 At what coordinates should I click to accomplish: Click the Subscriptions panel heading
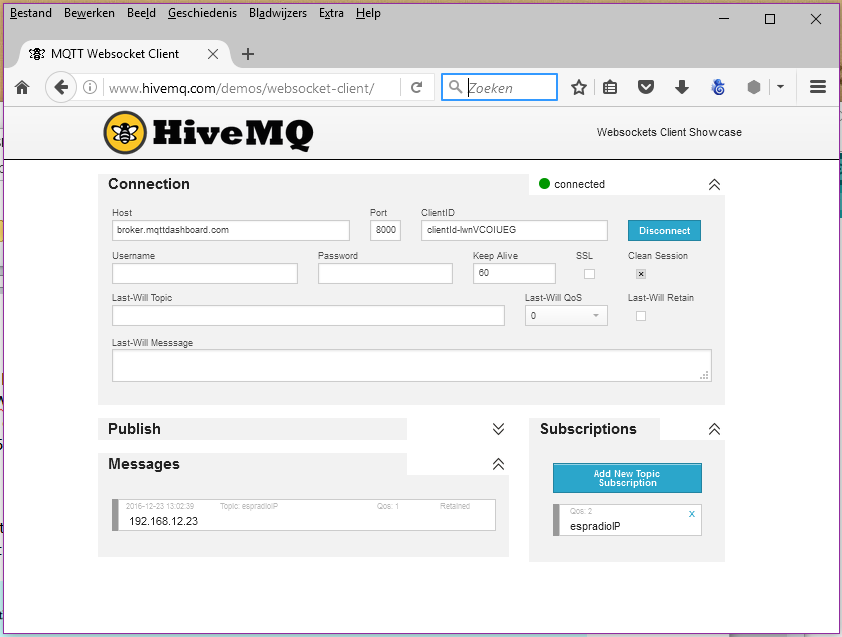point(588,429)
